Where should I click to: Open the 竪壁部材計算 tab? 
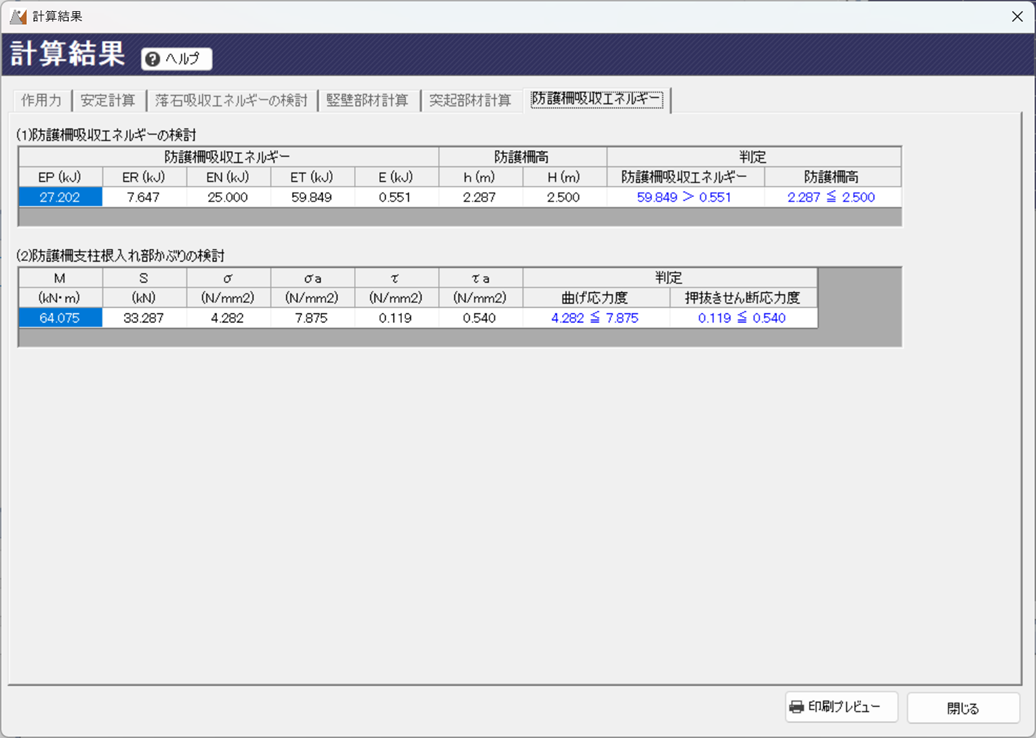click(x=367, y=100)
